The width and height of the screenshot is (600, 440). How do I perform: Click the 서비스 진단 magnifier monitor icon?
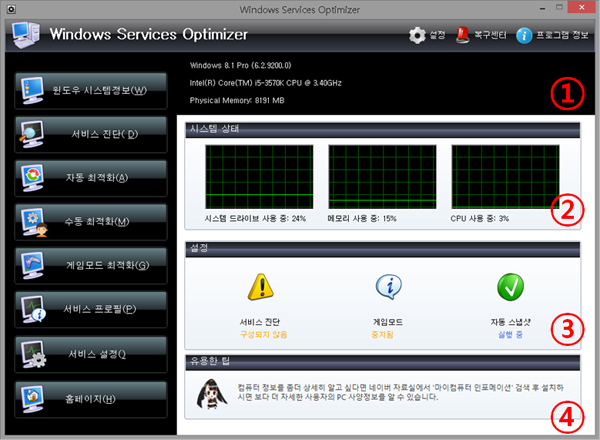pos(32,134)
